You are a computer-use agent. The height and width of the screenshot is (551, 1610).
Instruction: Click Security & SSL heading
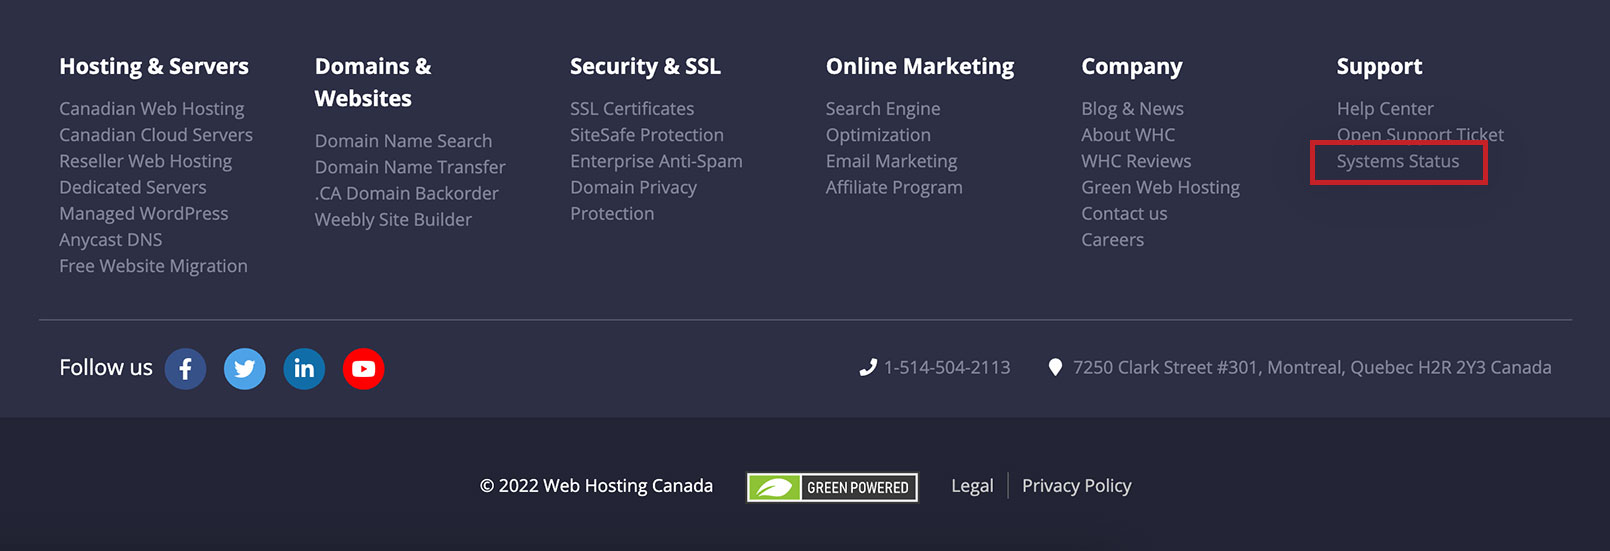click(645, 67)
